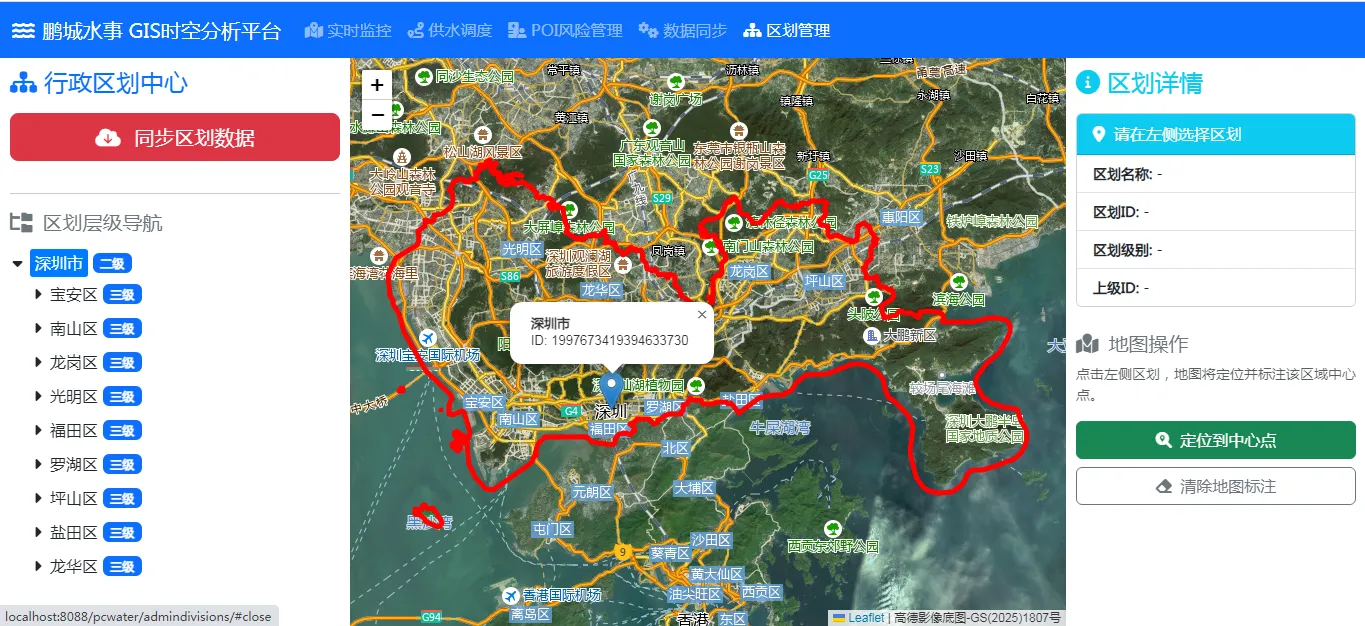Open 供水调度 navigation item
The width and height of the screenshot is (1365, 626).
click(450, 30)
